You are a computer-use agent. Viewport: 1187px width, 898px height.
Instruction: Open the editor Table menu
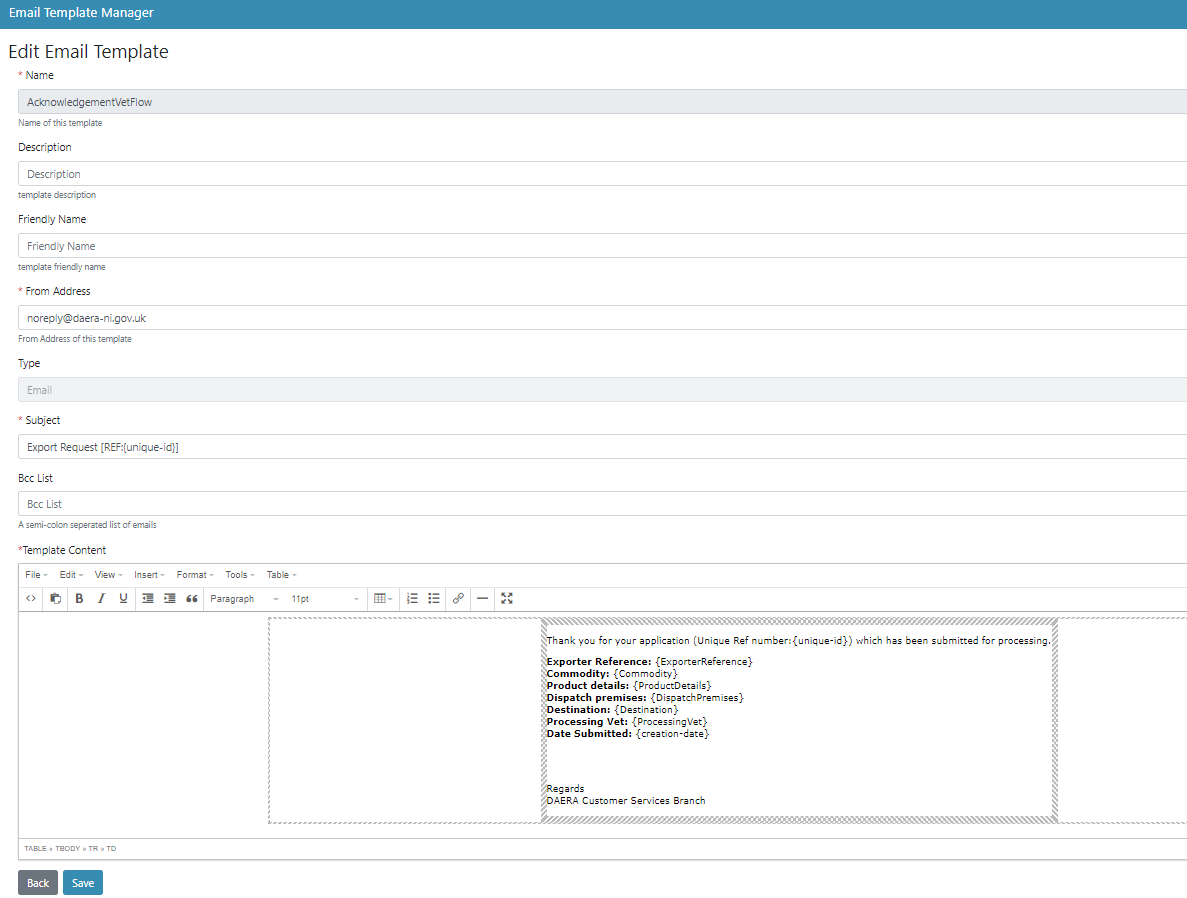pos(282,575)
